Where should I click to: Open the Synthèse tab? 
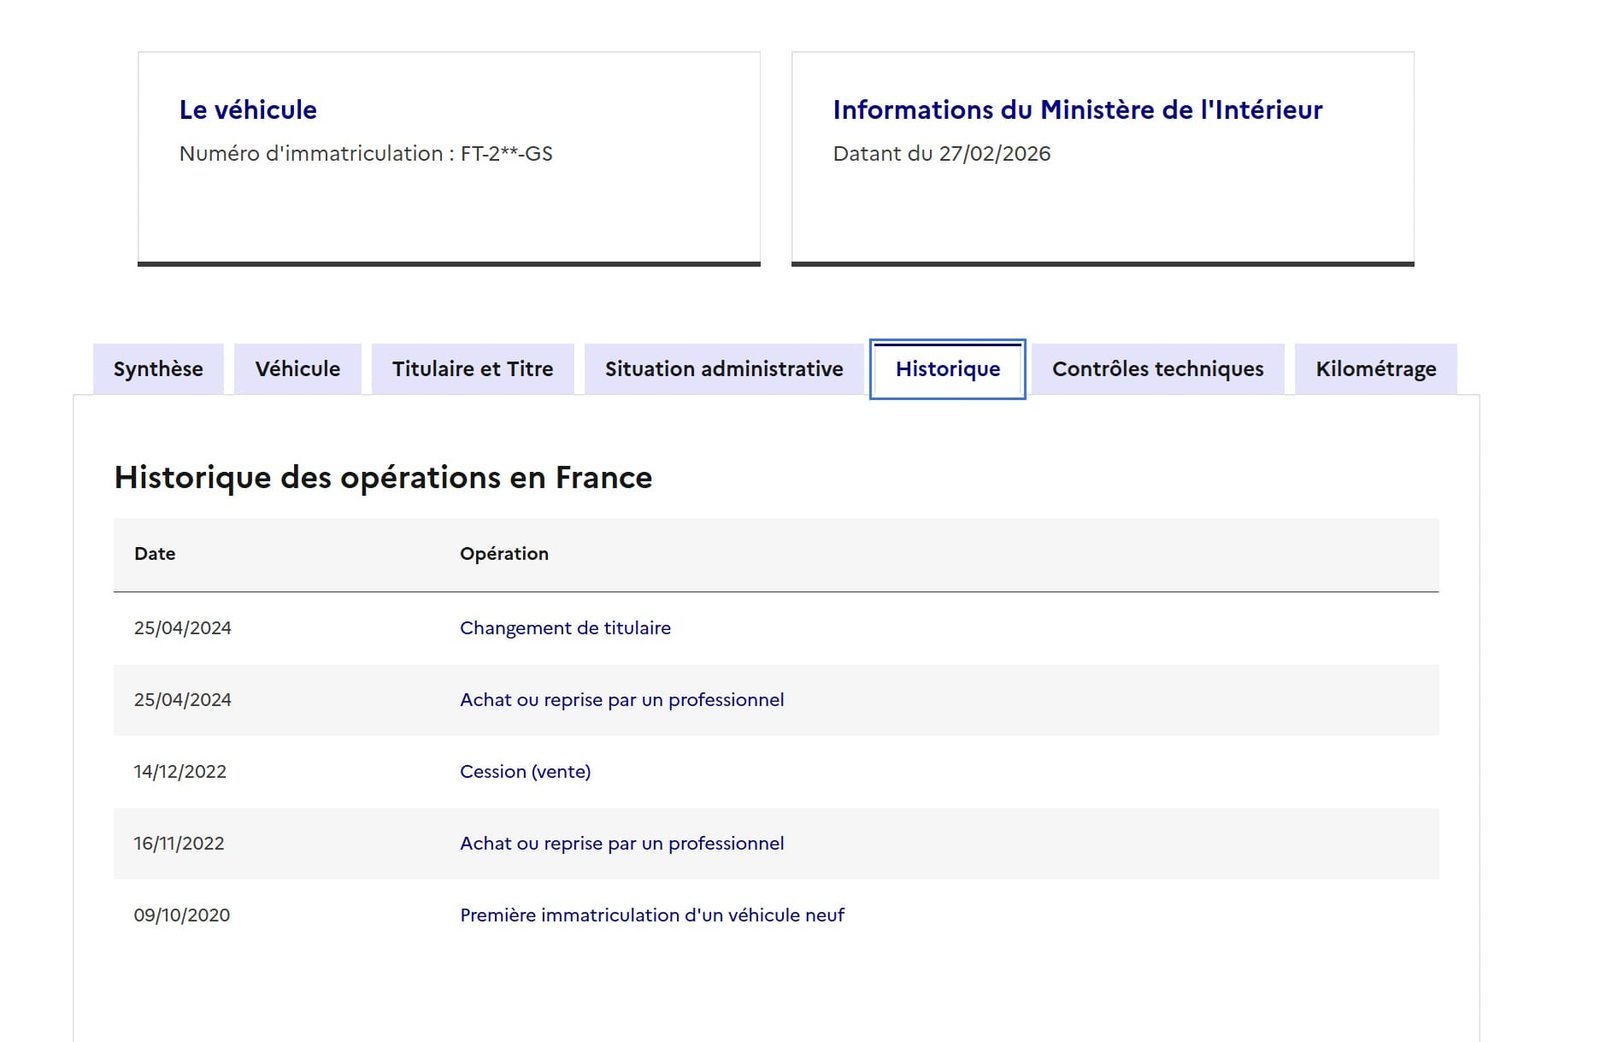pos(158,369)
